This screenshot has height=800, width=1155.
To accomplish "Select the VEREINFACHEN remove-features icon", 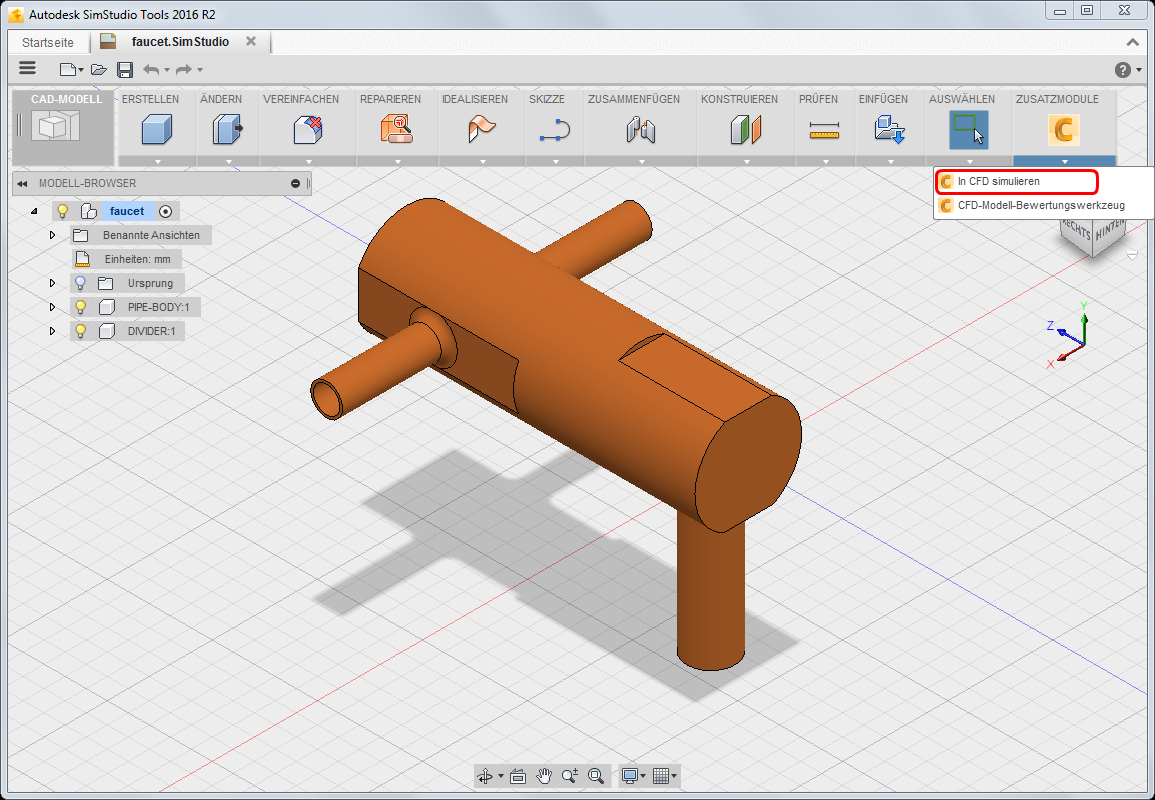I will point(308,129).
